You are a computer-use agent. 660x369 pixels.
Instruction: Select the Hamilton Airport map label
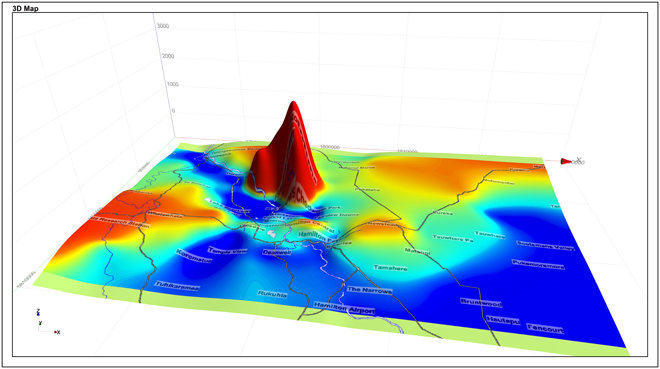(x=344, y=308)
